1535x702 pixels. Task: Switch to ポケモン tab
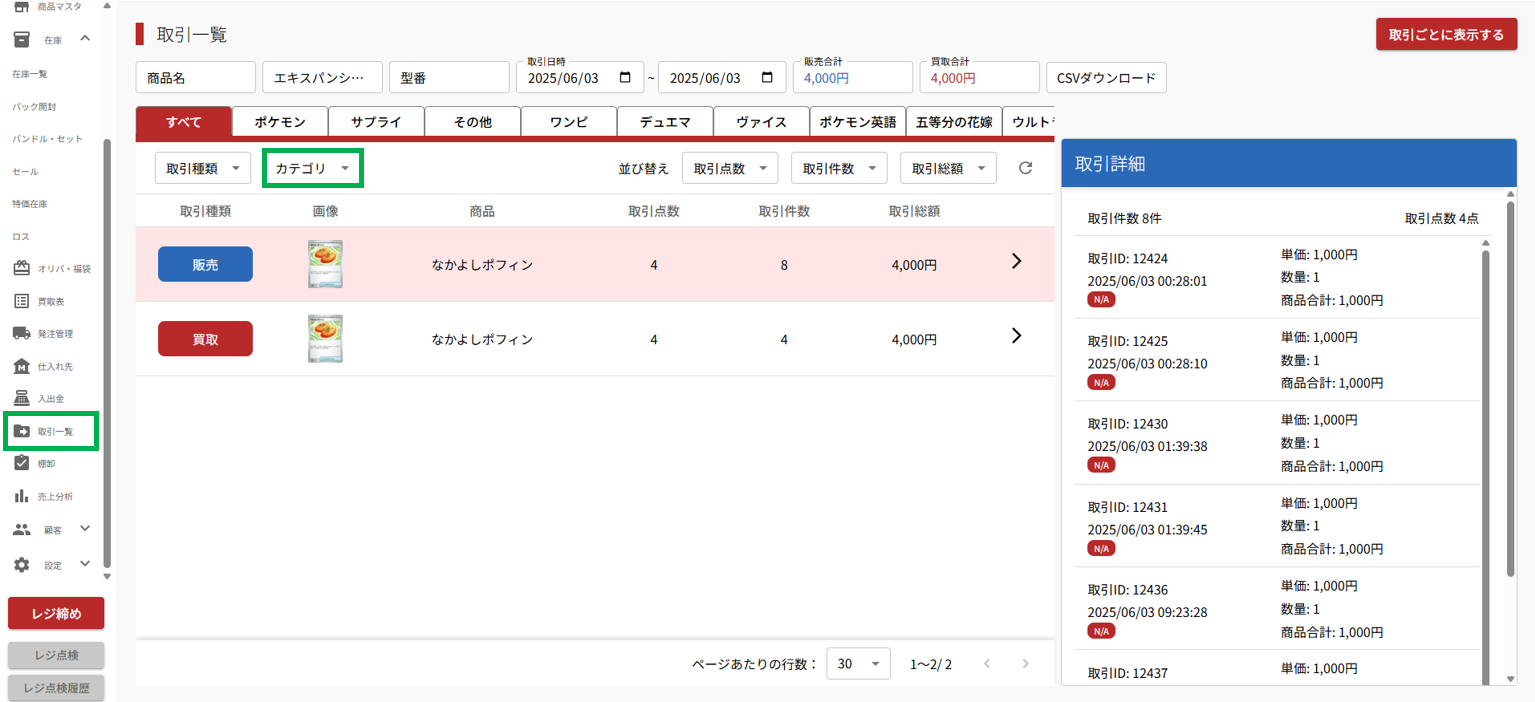tap(280, 122)
